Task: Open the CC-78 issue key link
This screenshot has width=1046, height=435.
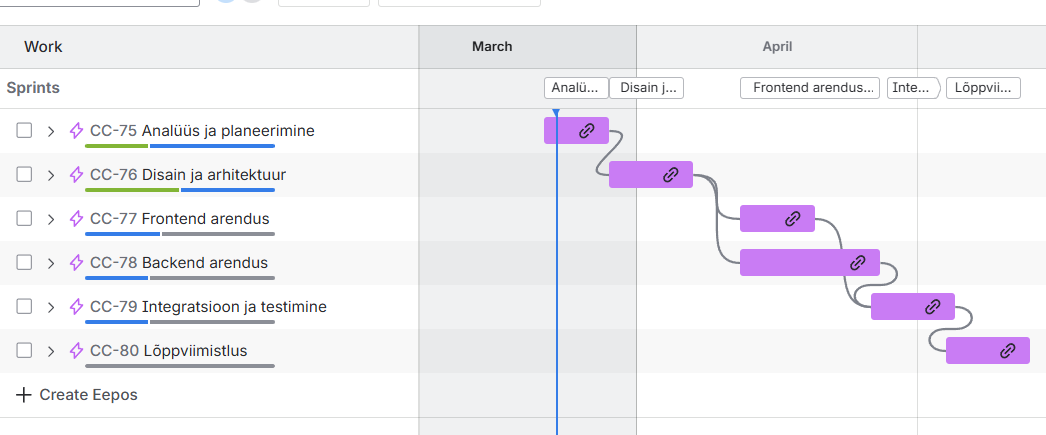Action: tap(113, 263)
